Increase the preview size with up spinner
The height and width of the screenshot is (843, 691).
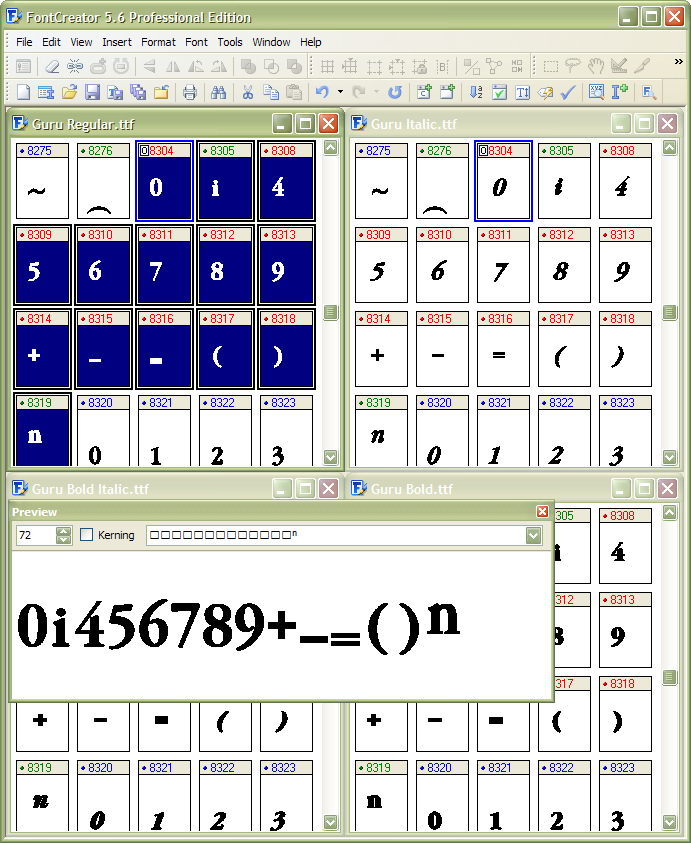(63, 531)
